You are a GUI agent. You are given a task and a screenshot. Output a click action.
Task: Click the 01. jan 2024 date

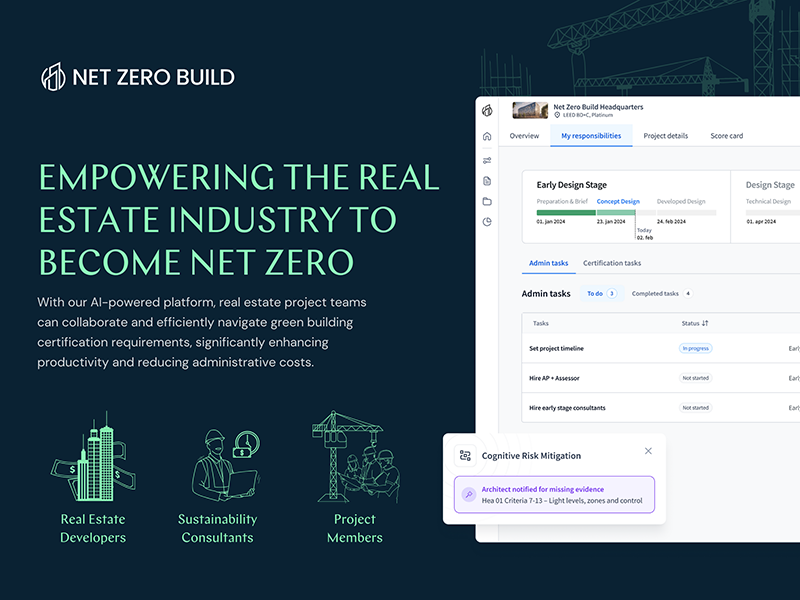pyautogui.click(x=551, y=222)
